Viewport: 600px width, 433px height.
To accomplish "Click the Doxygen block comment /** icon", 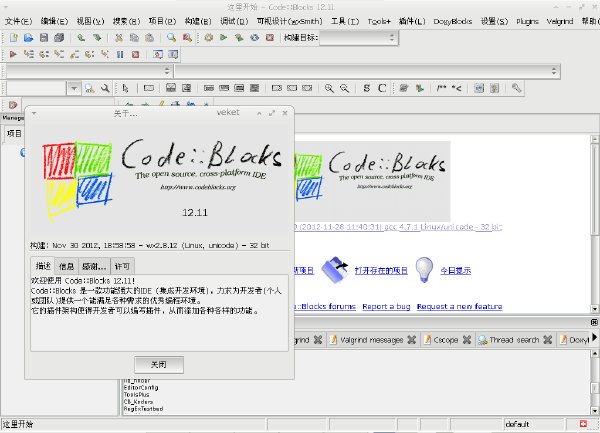I will pos(442,88).
